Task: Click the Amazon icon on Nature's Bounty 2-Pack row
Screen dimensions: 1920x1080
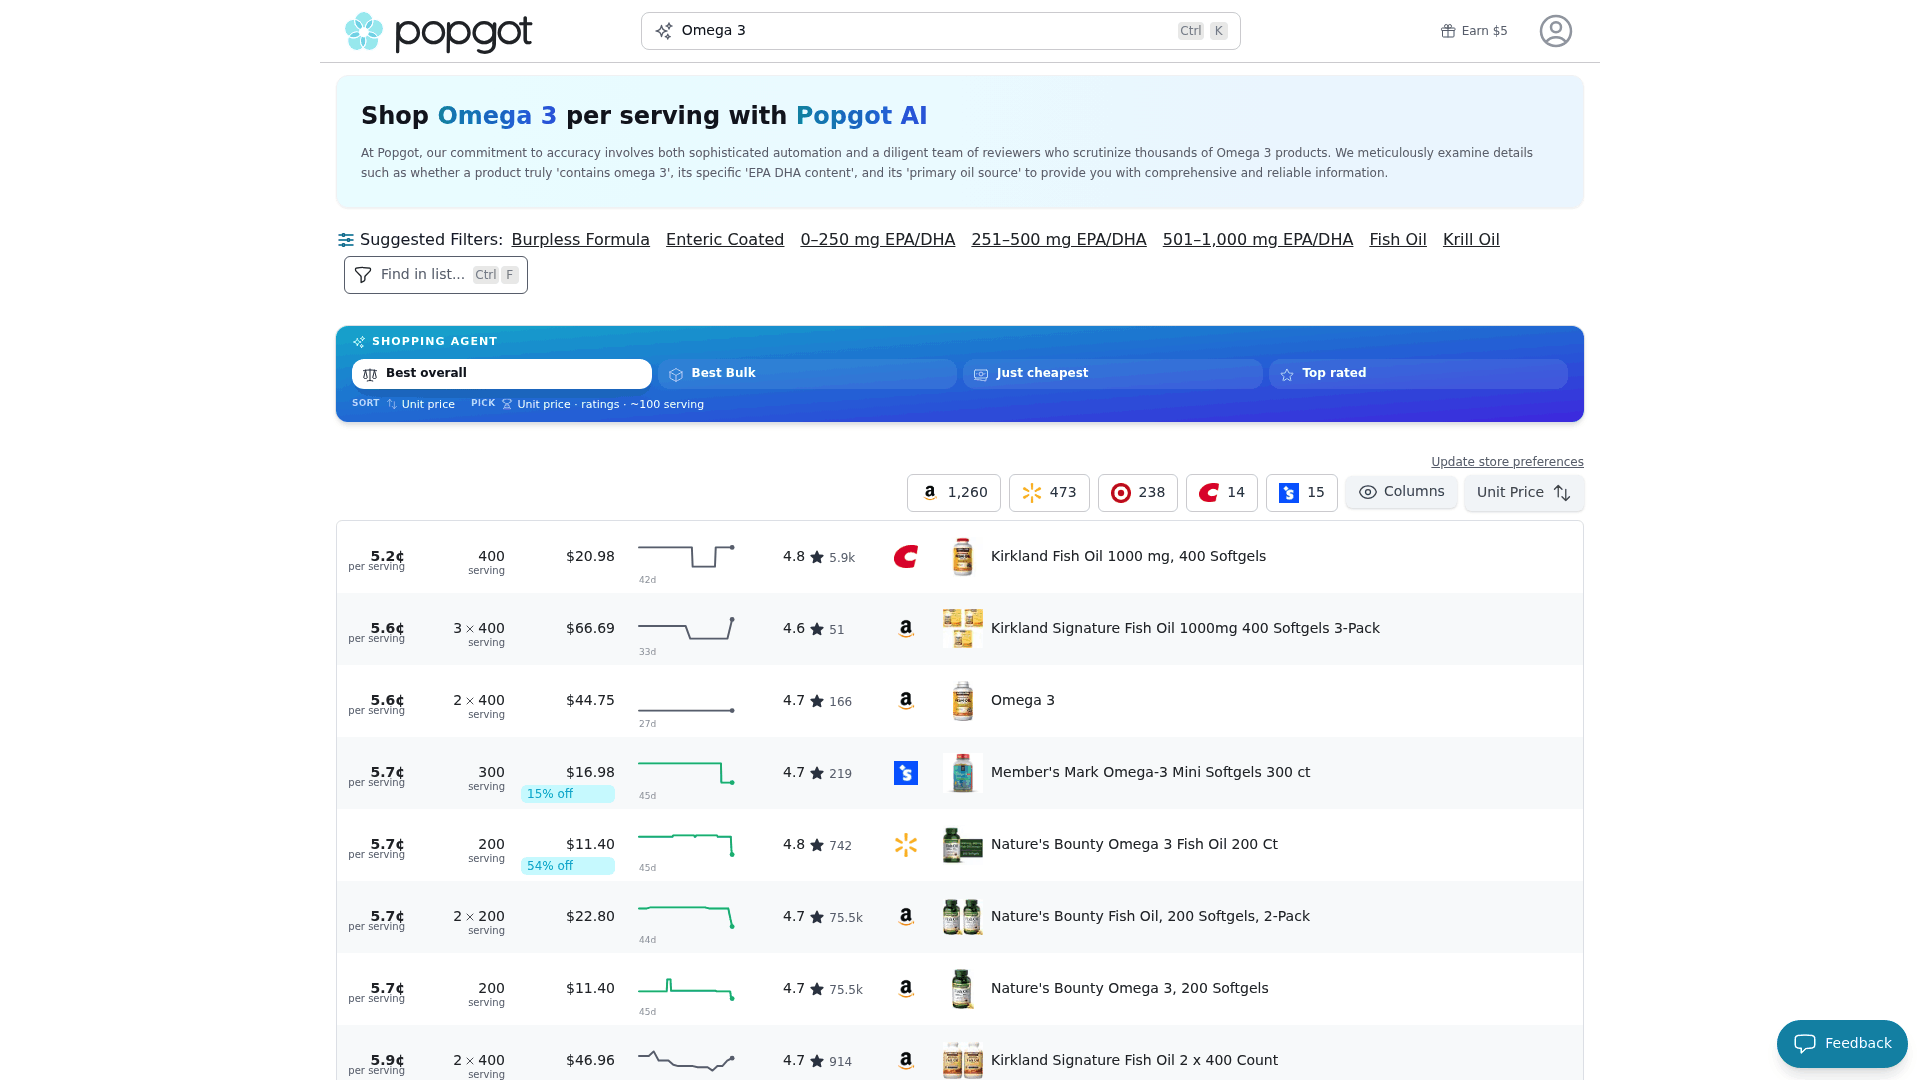Action: pyautogui.click(x=906, y=917)
